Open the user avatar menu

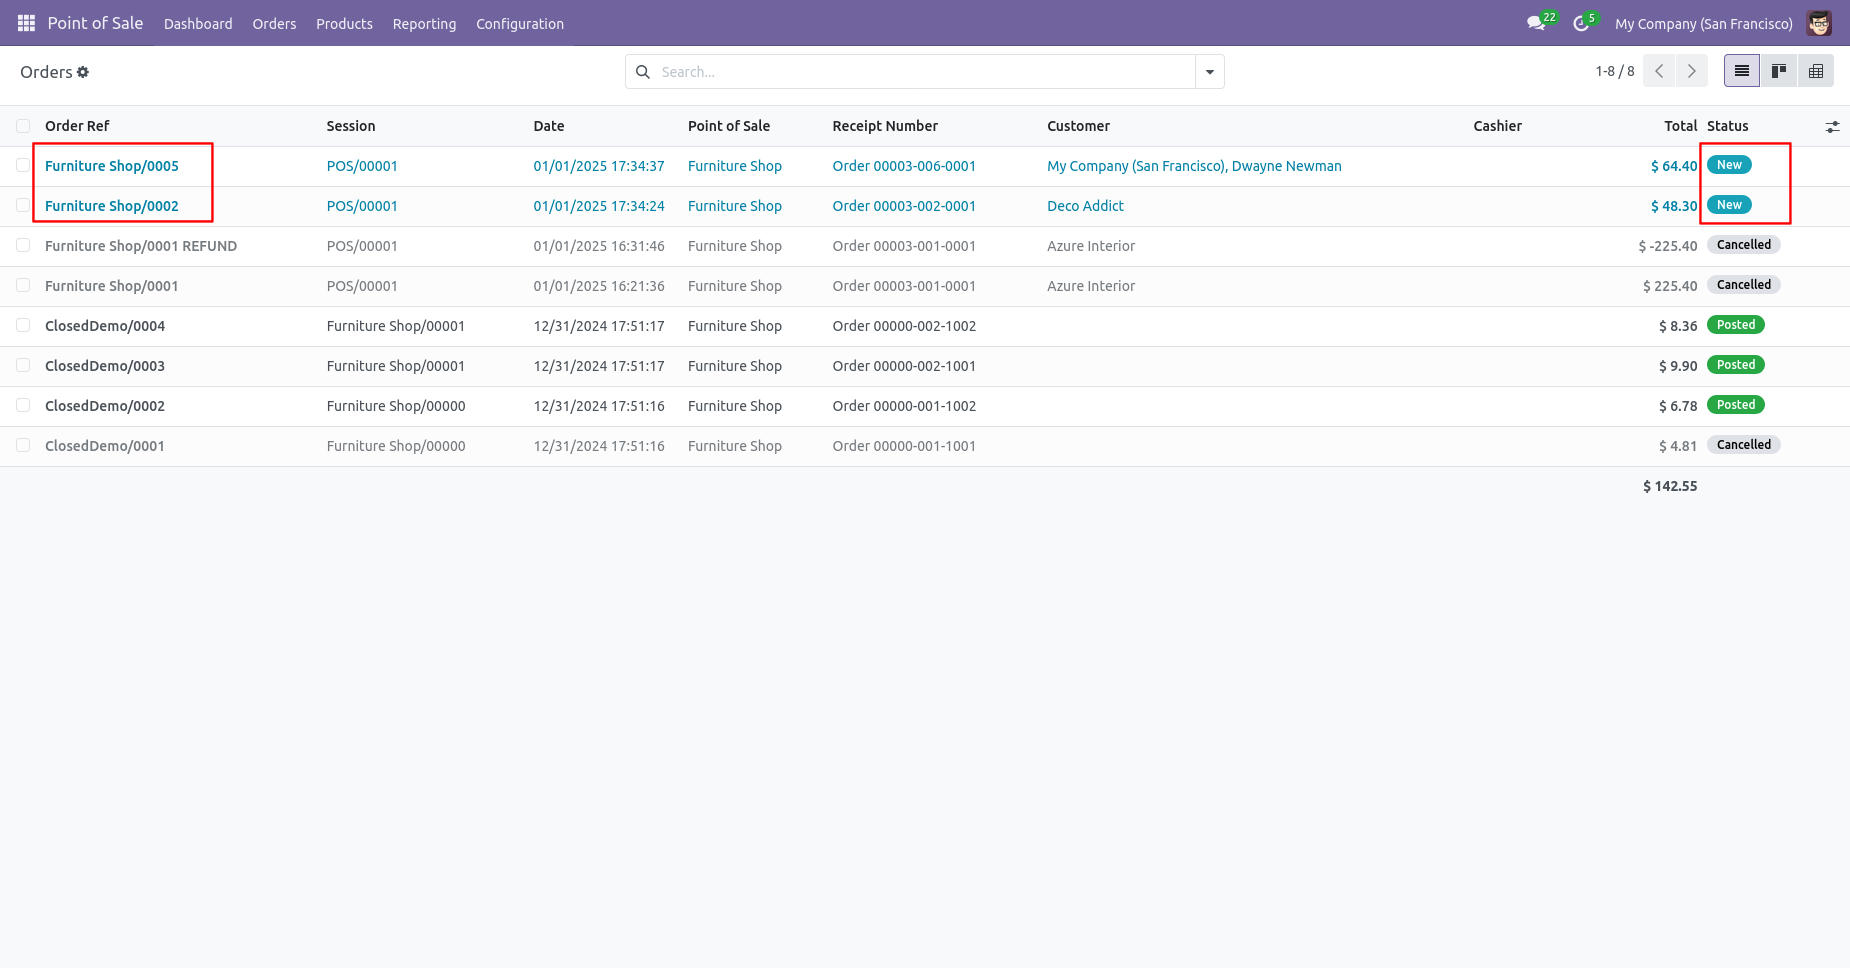pos(1819,23)
